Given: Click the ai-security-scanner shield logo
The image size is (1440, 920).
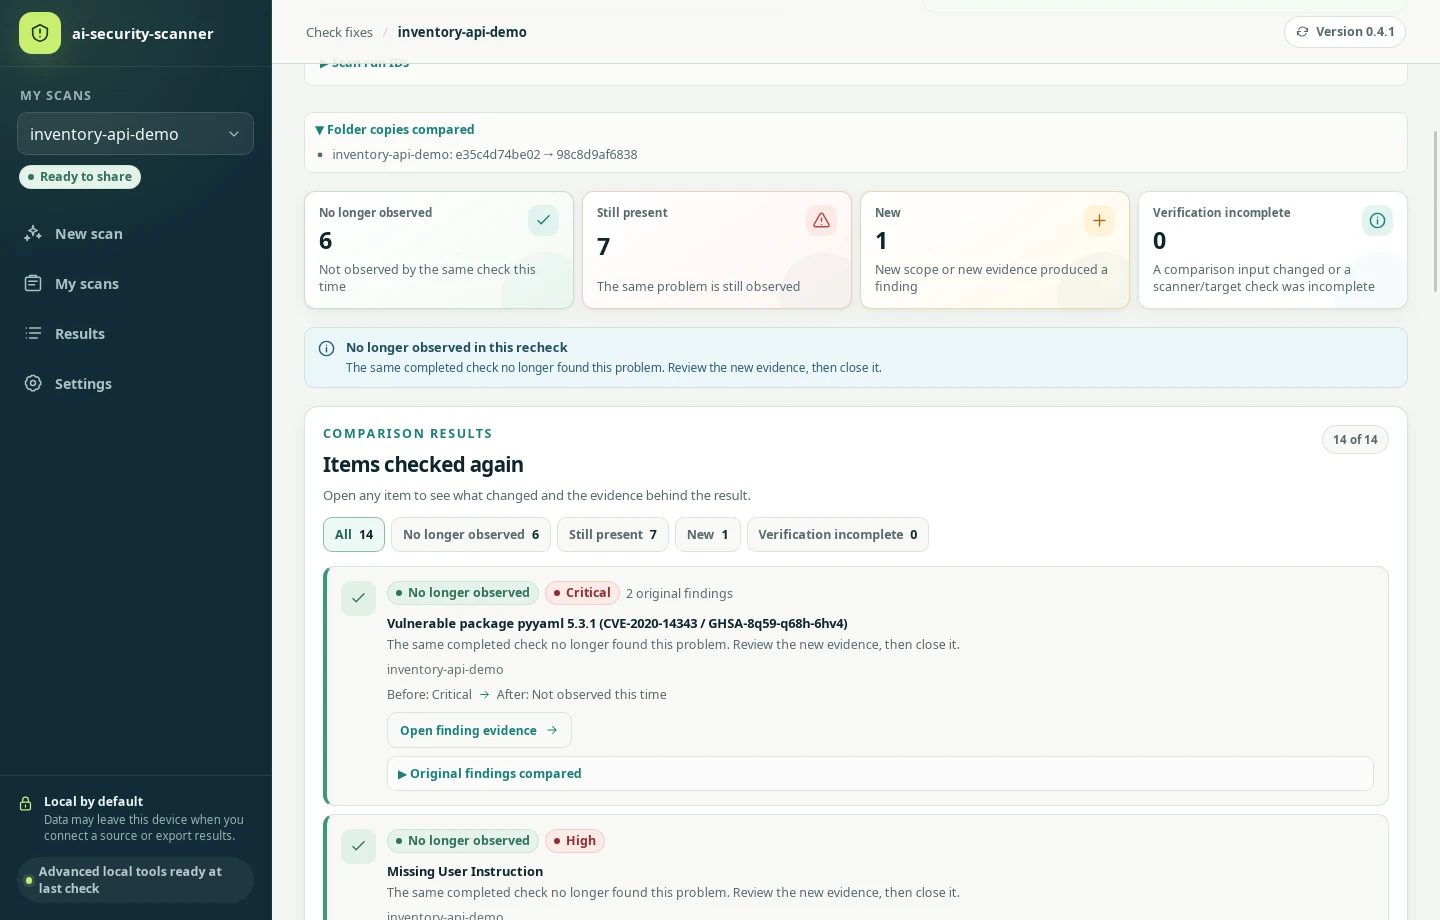Looking at the screenshot, I should point(40,33).
